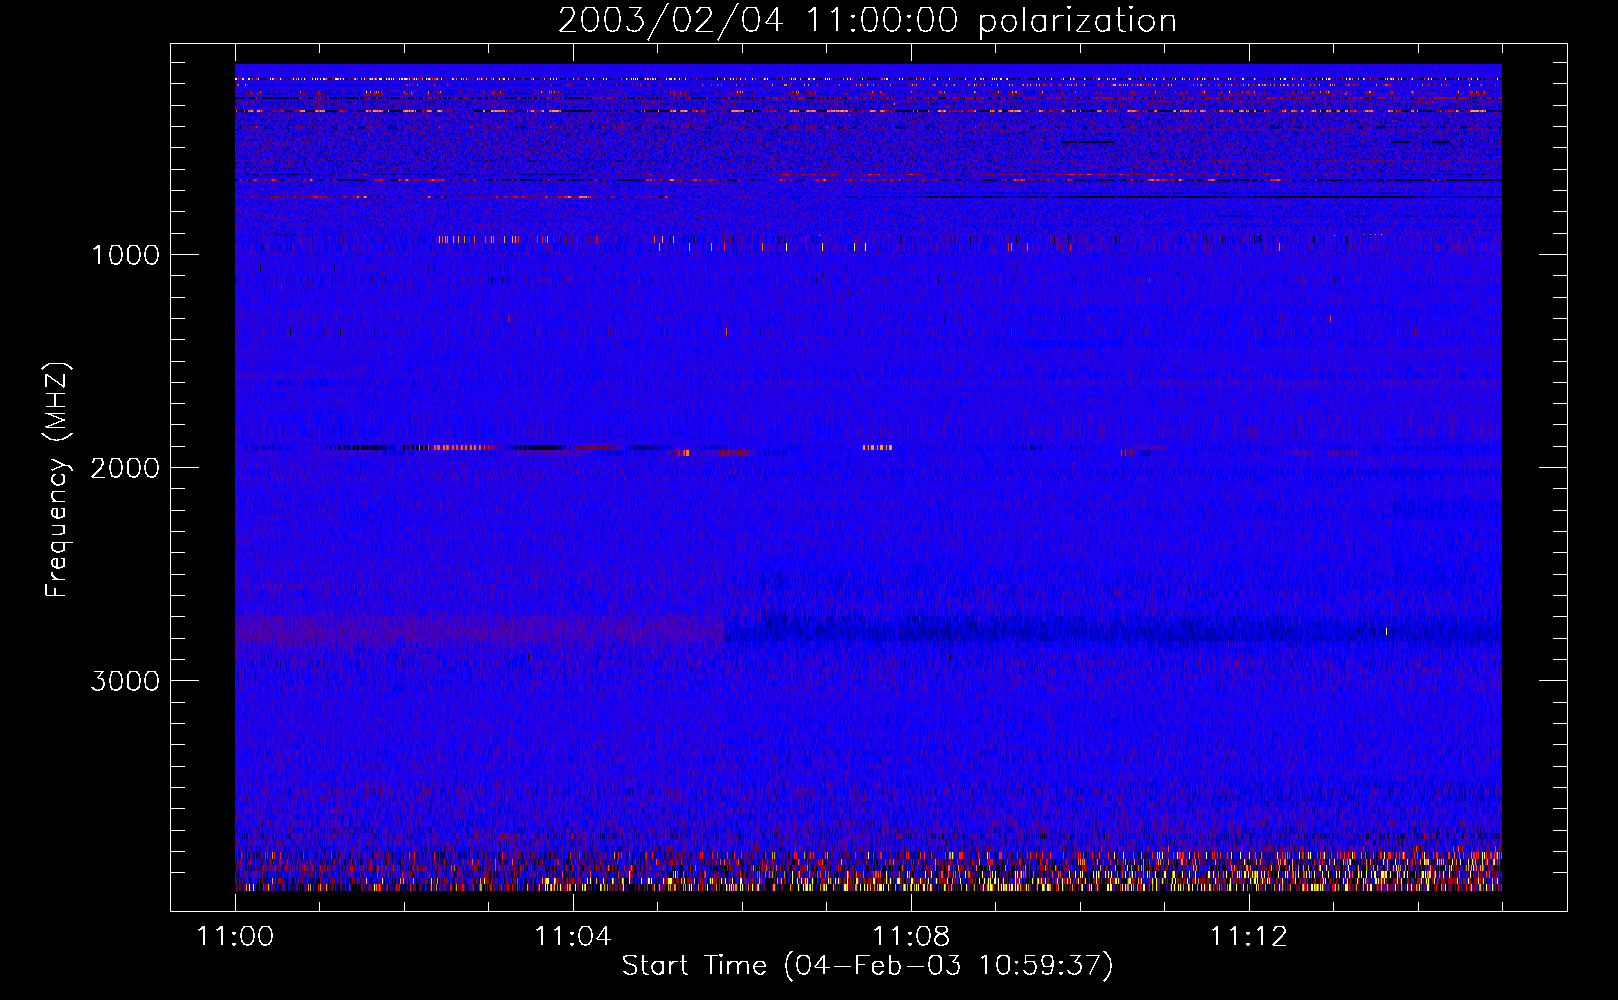
Task: Click the 'Start Time (04-Feb-03 10:59:37)' label
Action: point(867,966)
